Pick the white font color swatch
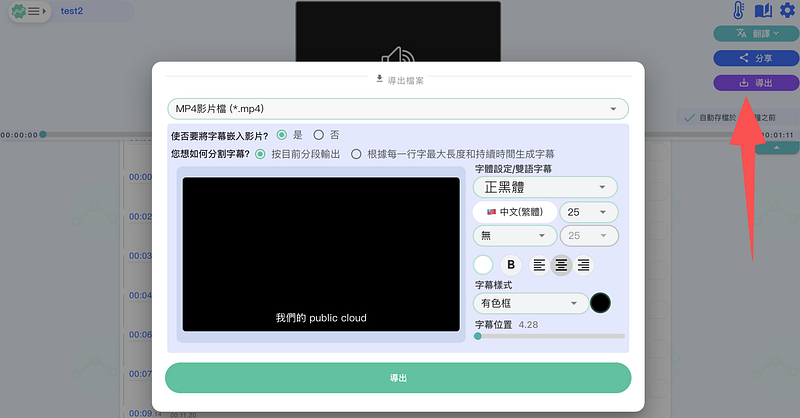800x418 pixels. (483, 265)
